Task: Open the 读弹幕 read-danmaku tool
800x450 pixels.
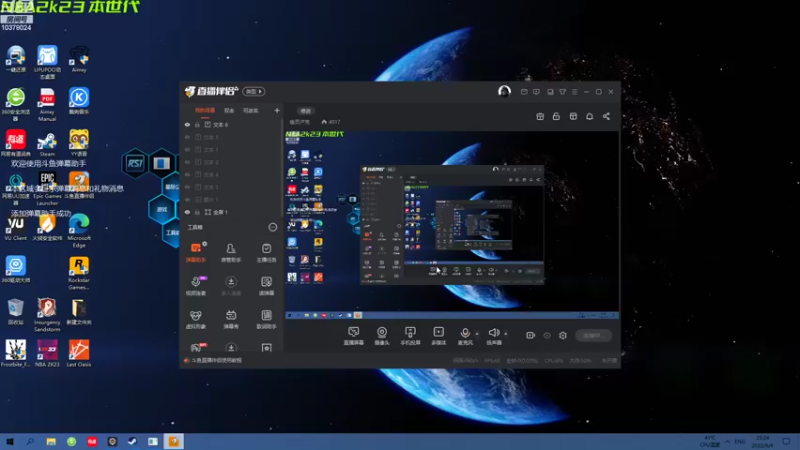Action: [266, 285]
